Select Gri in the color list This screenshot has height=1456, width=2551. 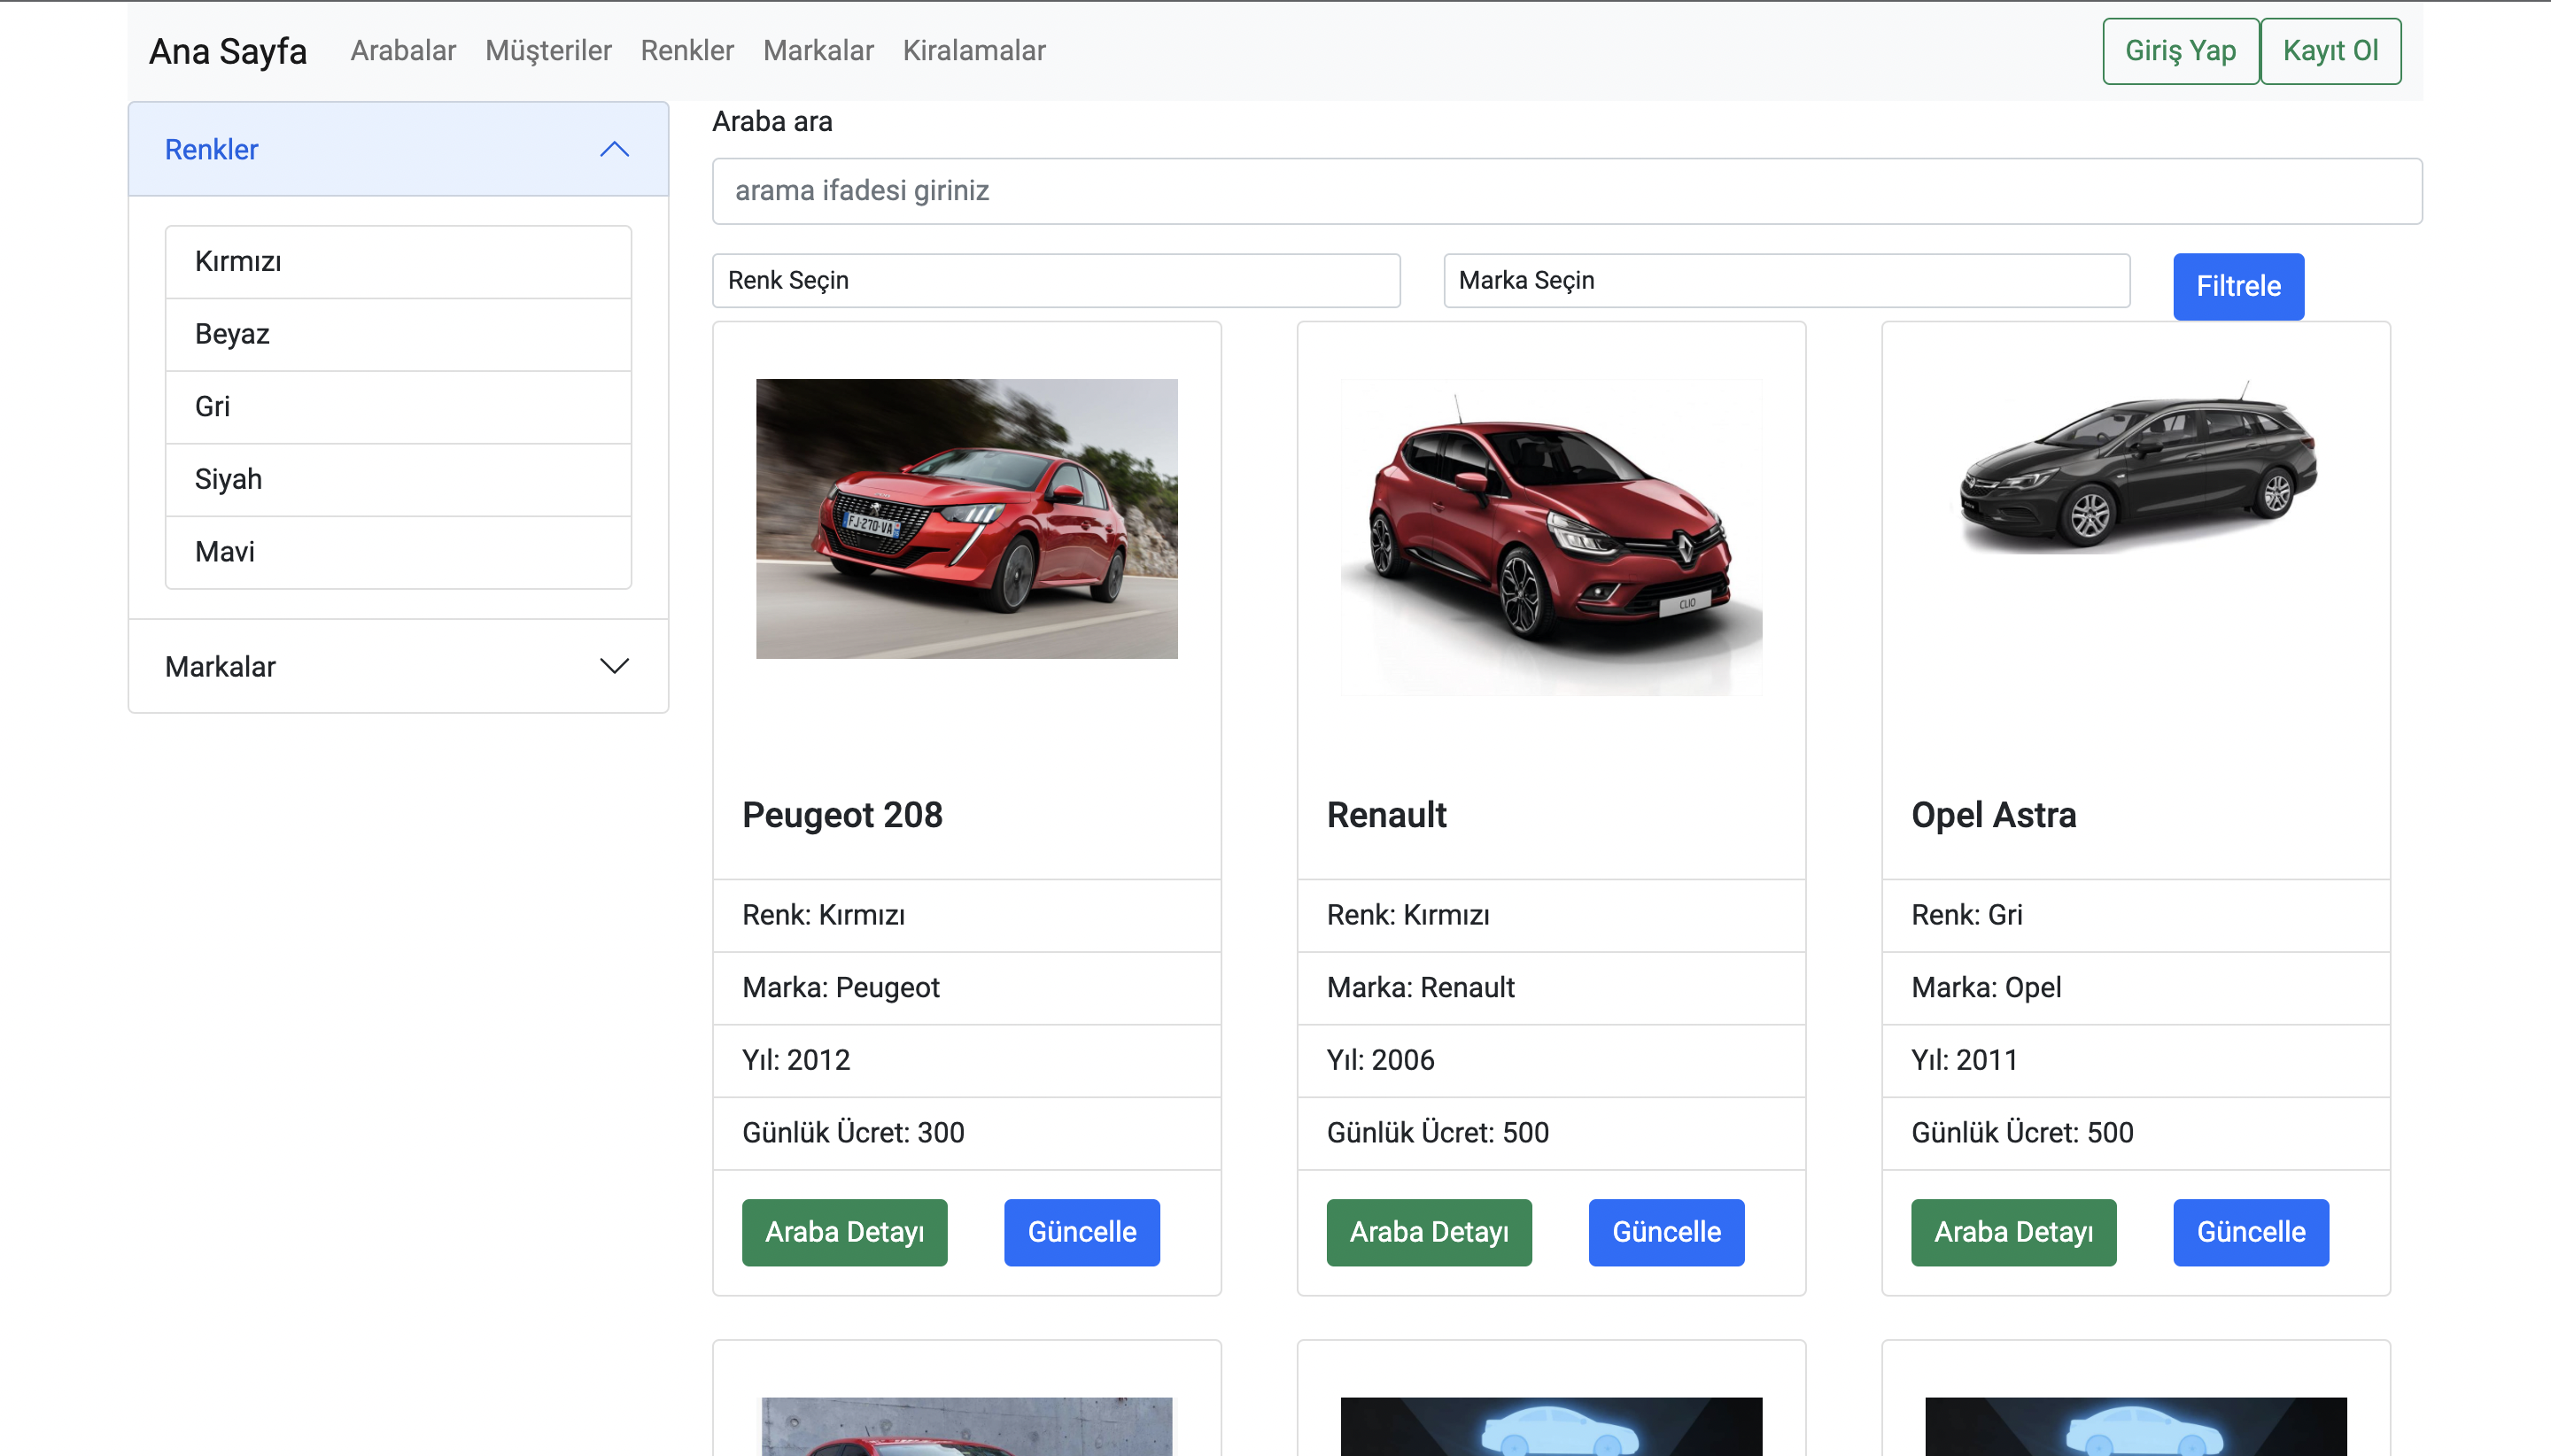pyautogui.click(x=398, y=407)
